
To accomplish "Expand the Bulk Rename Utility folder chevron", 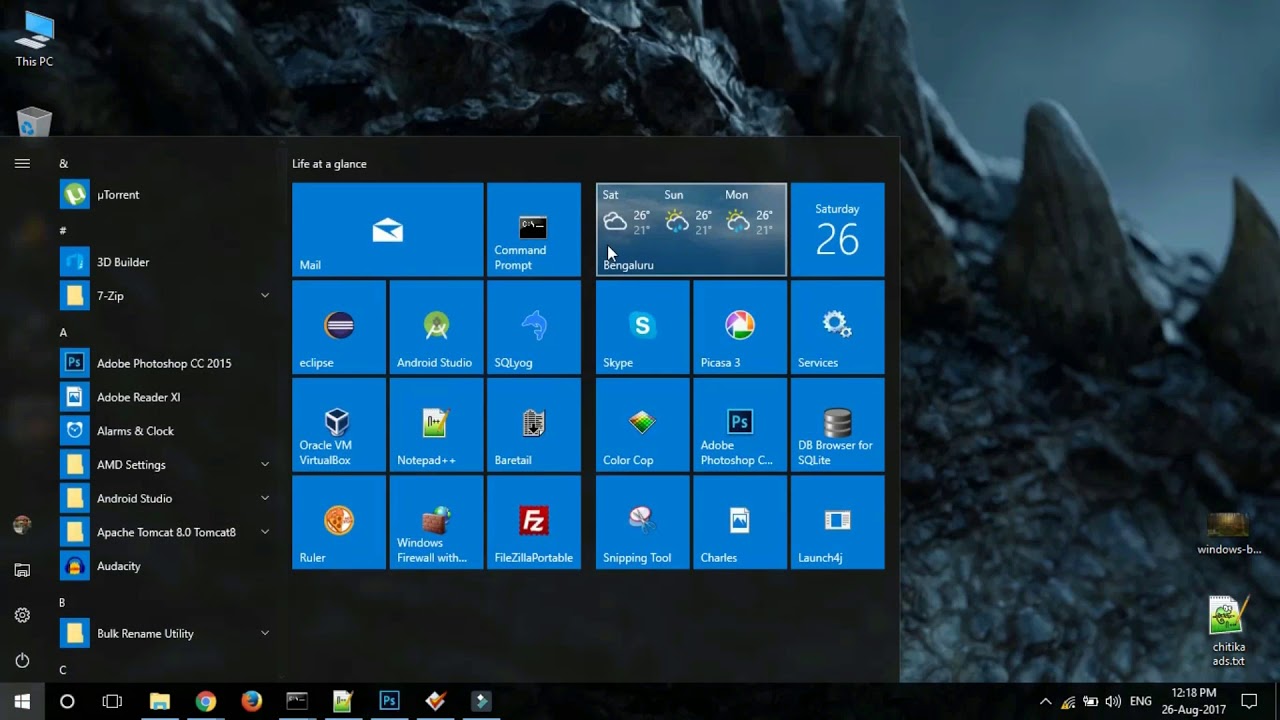I will coord(265,633).
